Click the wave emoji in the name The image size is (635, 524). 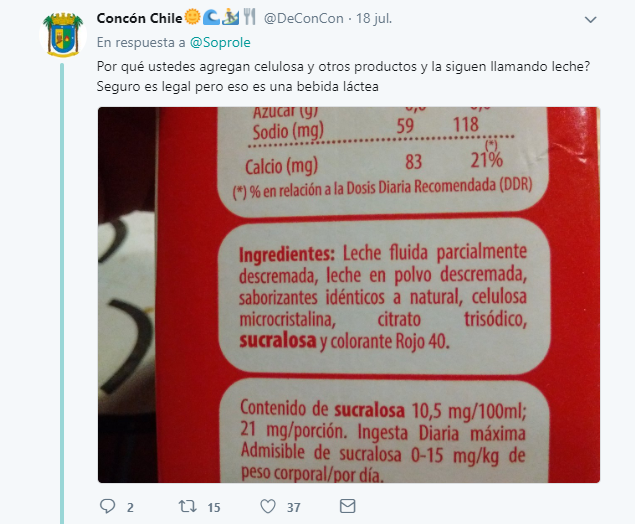click(x=211, y=17)
